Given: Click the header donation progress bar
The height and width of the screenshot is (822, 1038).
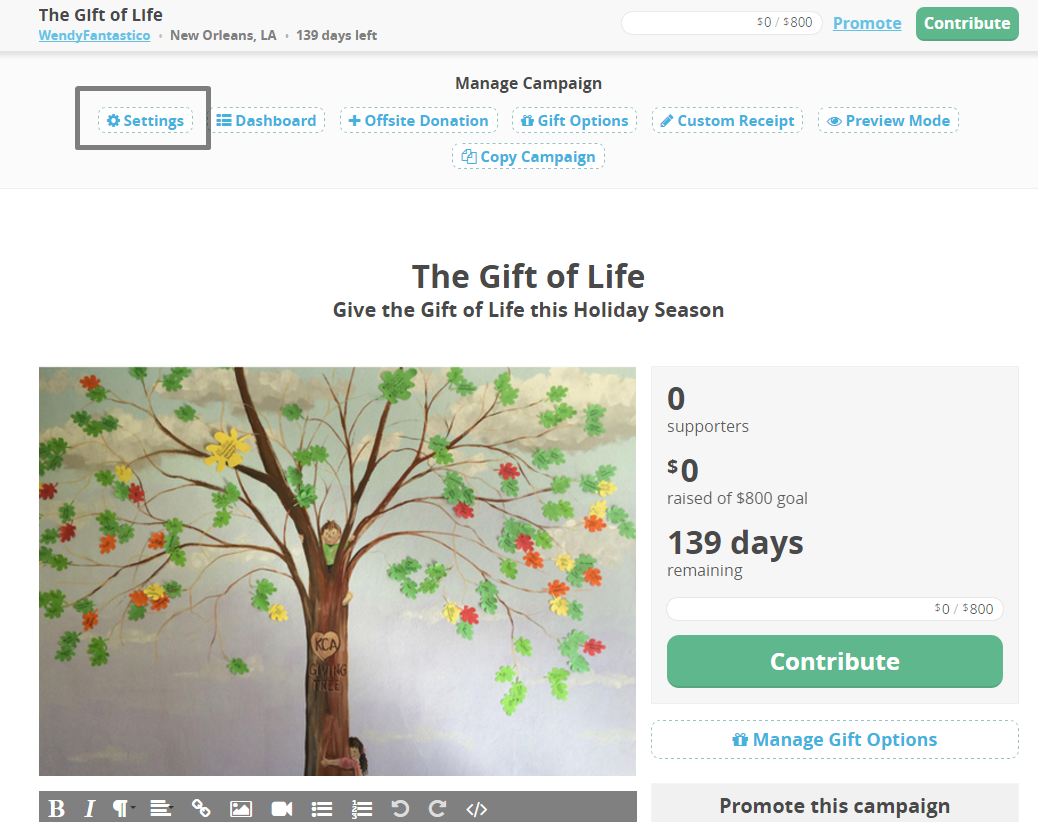Looking at the screenshot, I should pos(721,23).
